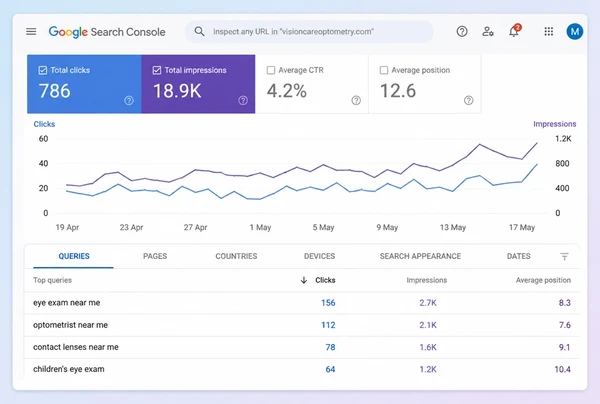The width and height of the screenshot is (600, 404).
Task: Switch to the Countries tab
Action: point(236,256)
